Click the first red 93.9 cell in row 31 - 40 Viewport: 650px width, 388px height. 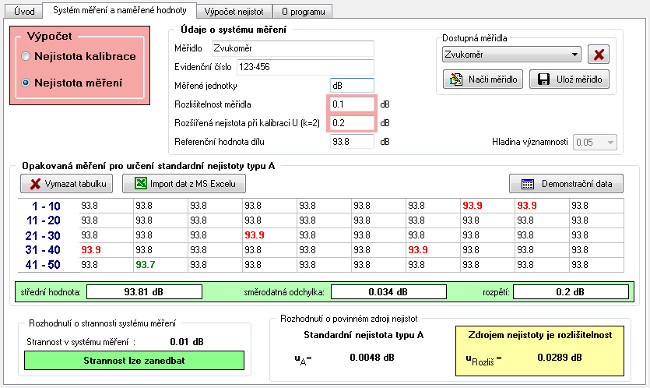(106, 250)
